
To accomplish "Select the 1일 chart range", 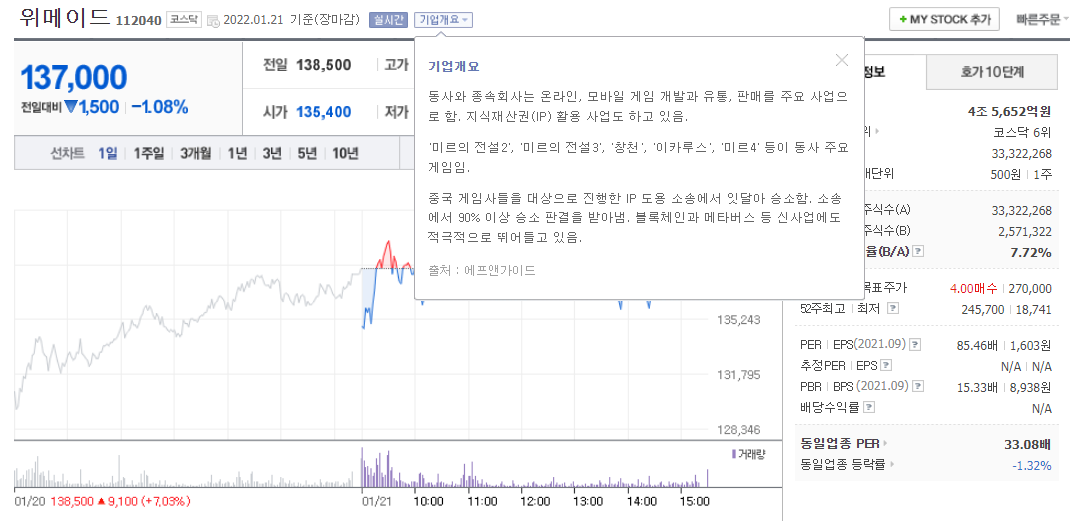I will pos(107,153).
